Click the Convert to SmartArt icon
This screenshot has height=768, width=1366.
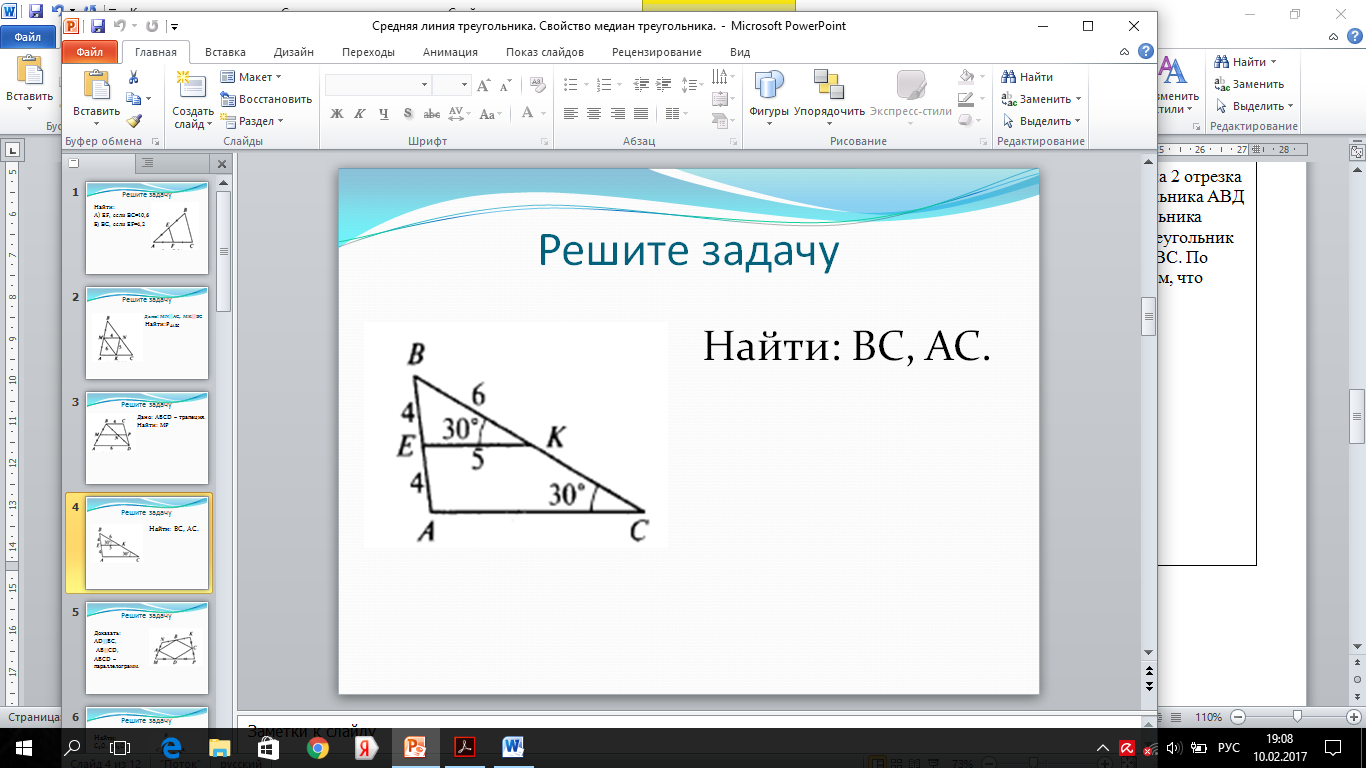722,121
